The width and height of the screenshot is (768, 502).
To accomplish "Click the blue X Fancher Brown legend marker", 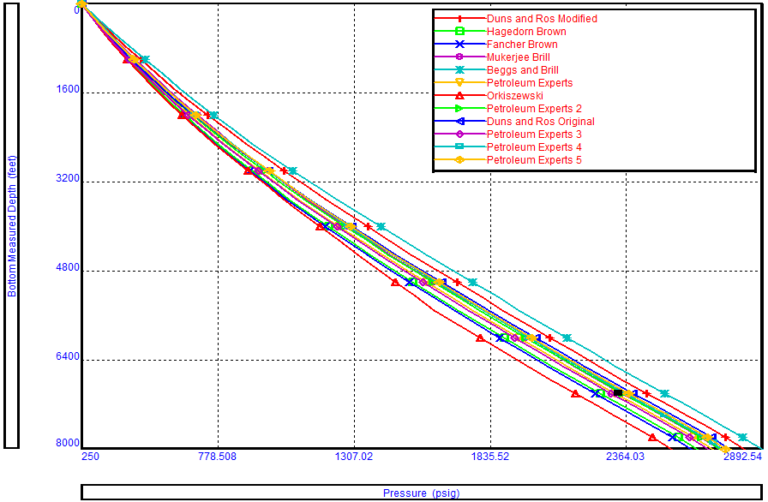I will point(459,45).
